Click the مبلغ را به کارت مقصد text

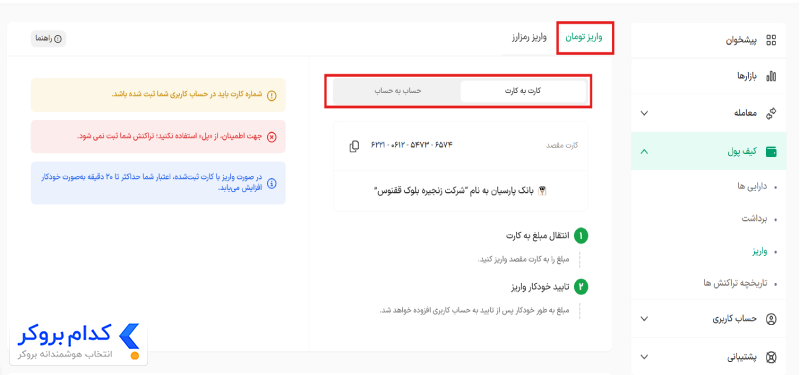coord(524,260)
